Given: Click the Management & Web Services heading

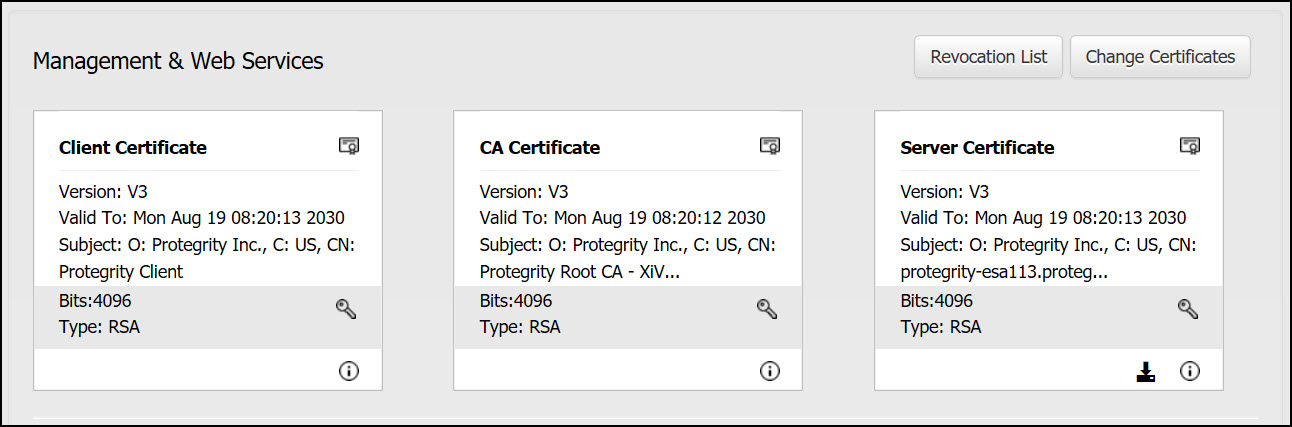Looking at the screenshot, I should (178, 61).
